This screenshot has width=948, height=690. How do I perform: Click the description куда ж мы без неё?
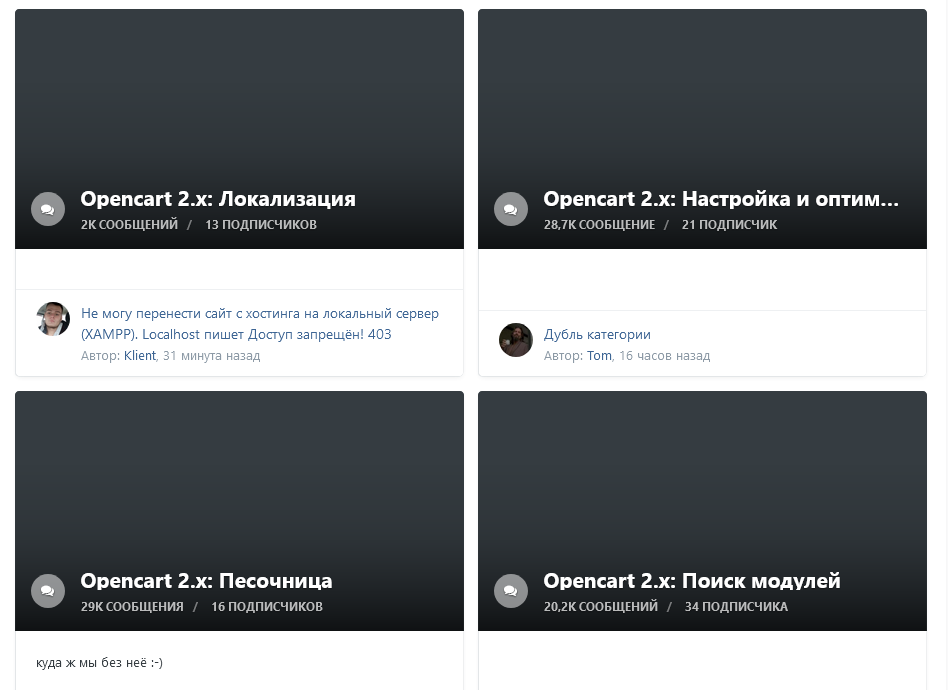click(99, 663)
